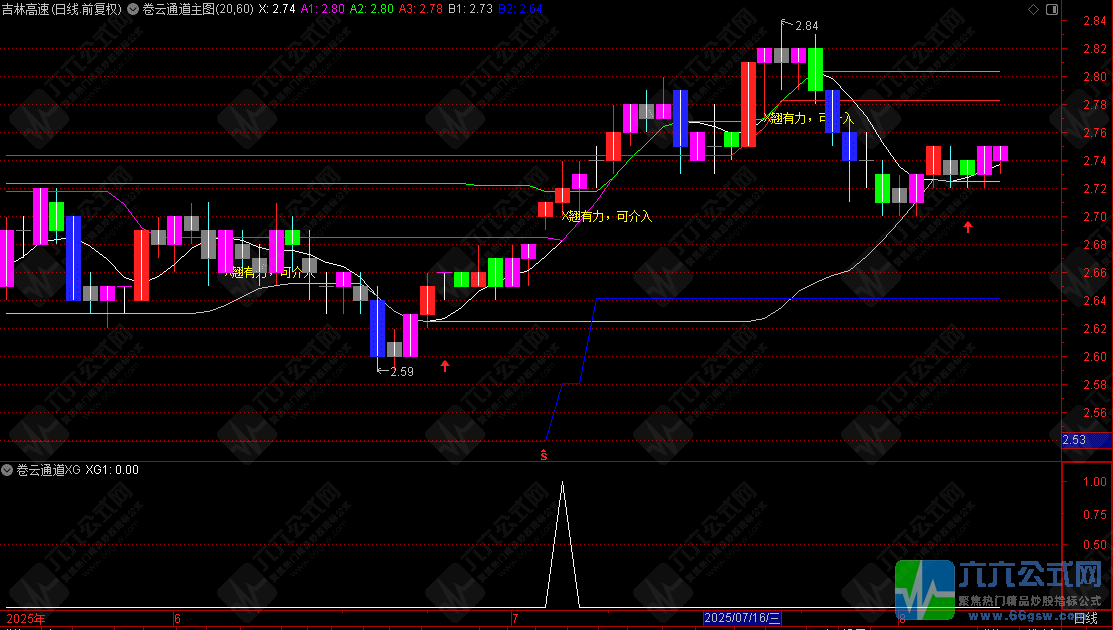Click the 2025/07/16/三 date marker
Screen dimensions: 1113x630
(x=742, y=618)
